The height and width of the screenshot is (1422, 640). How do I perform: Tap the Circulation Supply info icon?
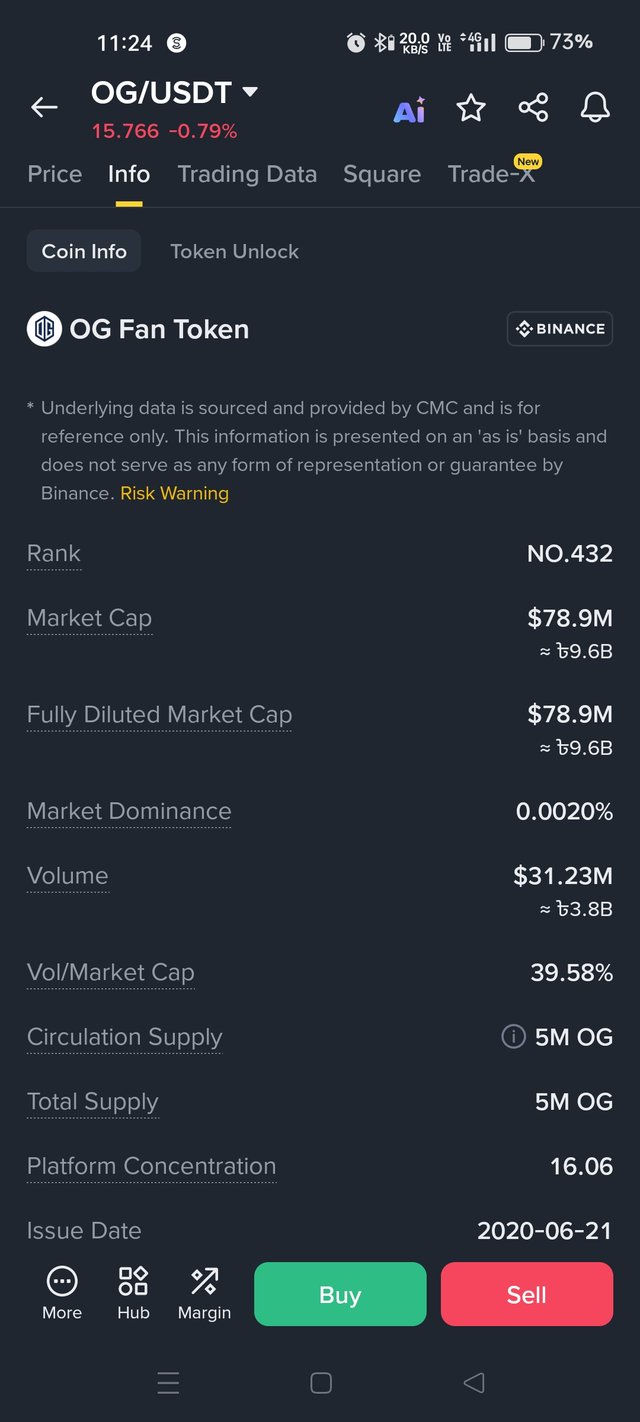coord(513,1037)
